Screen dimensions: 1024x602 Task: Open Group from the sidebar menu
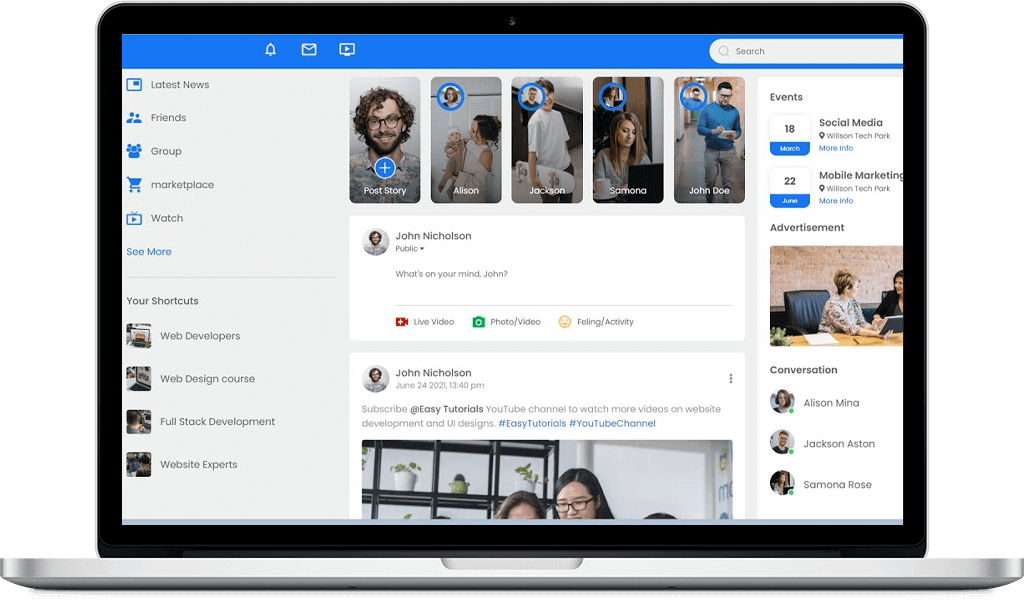[x=166, y=152]
